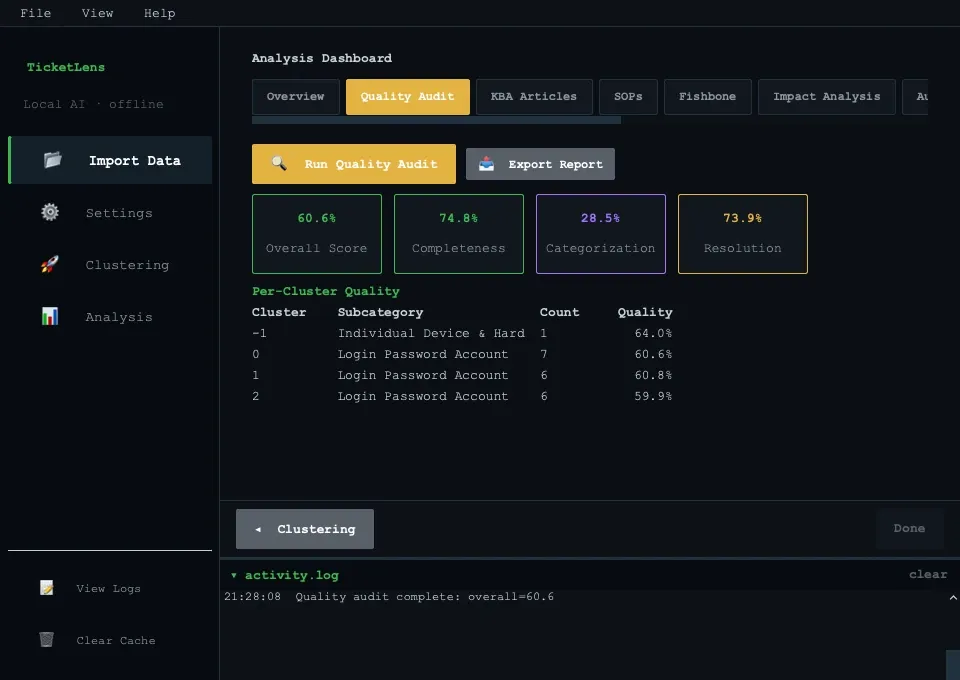Select the Quality Audit tab
Image resolution: width=960 pixels, height=680 pixels.
point(408,97)
